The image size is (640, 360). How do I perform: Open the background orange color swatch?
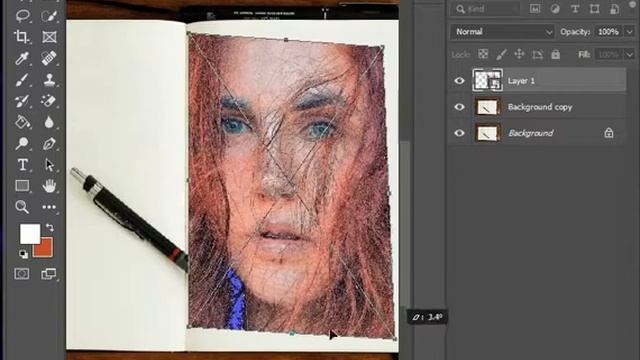(44, 248)
